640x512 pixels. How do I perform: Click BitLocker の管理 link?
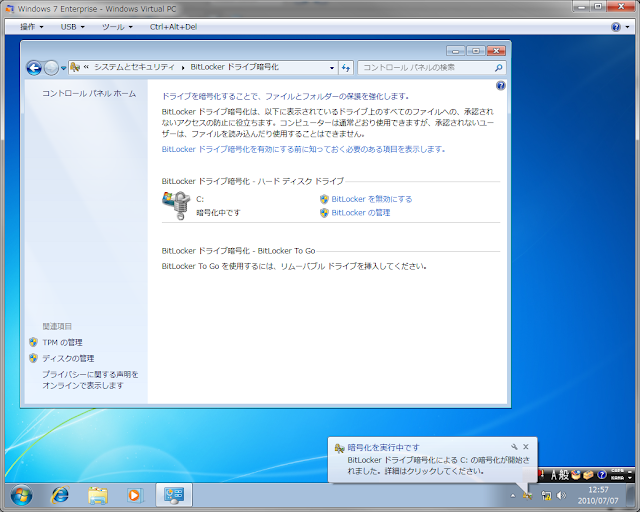[361, 213]
